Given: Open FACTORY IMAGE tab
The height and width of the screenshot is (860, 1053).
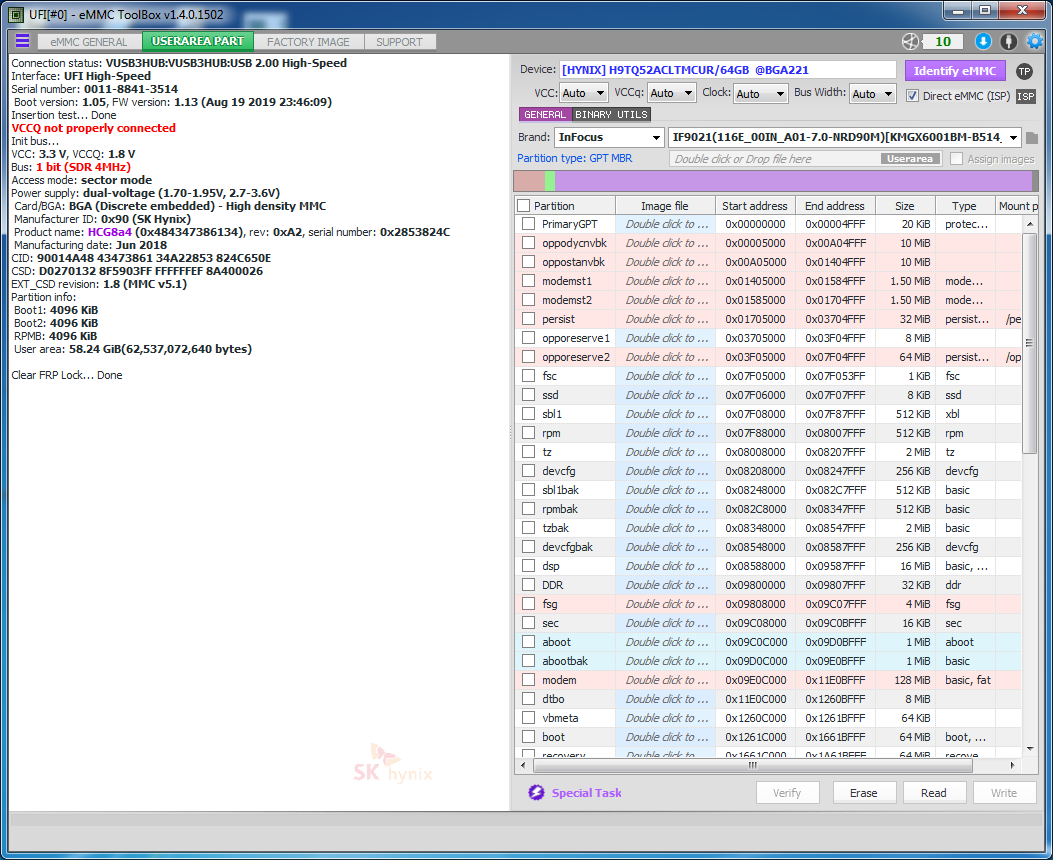Looking at the screenshot, I should coord(308,42).
